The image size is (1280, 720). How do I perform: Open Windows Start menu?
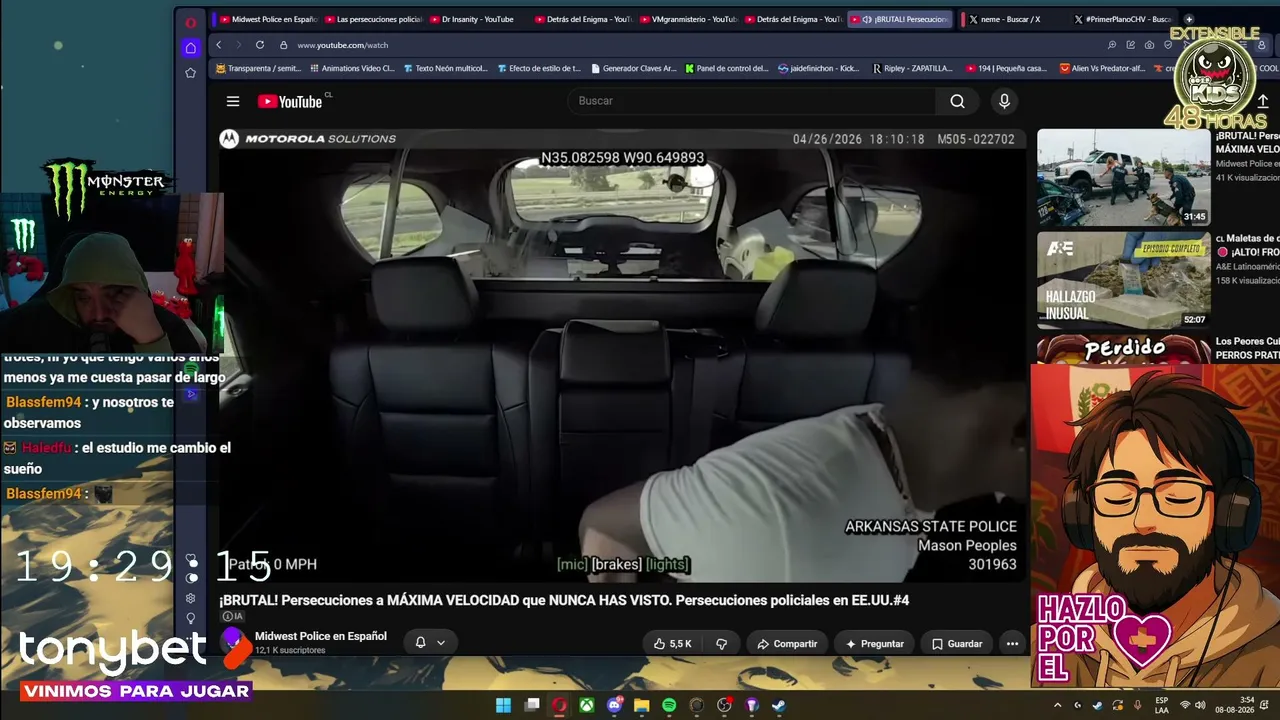click(503, 705)
